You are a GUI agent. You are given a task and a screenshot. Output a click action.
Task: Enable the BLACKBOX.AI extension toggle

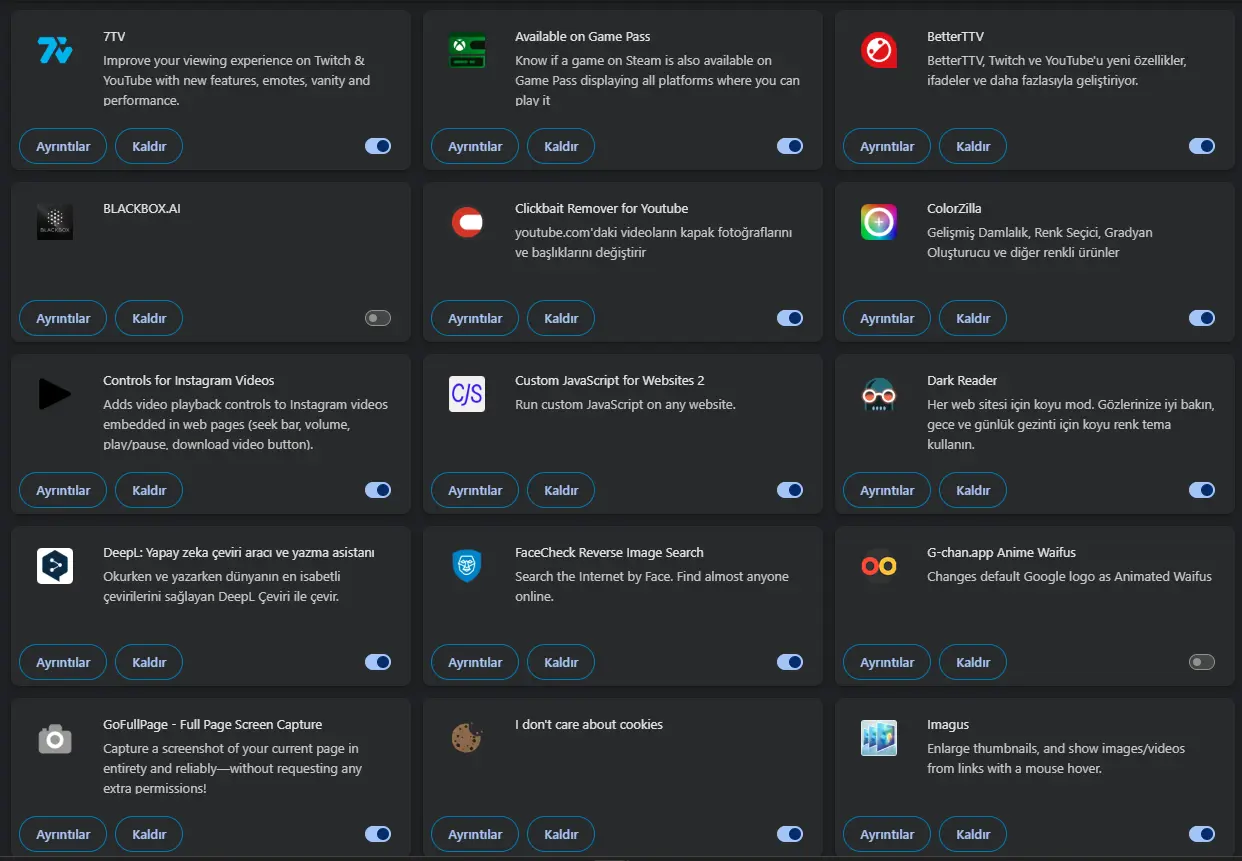378,318
